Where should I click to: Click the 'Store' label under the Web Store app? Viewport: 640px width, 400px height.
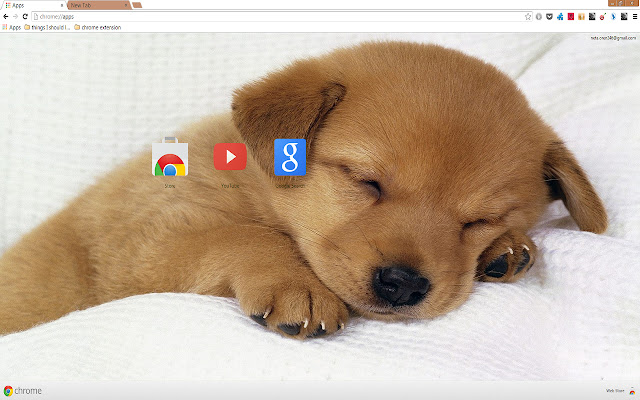170,186
